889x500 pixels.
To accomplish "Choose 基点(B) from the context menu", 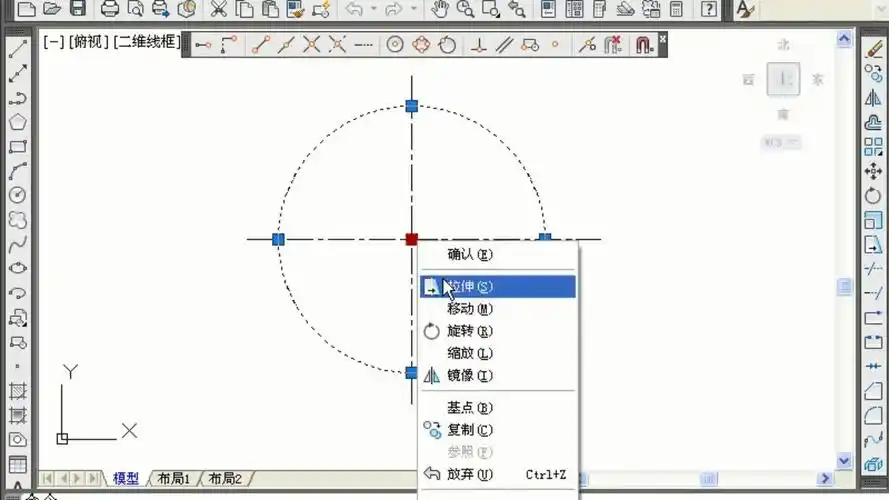I will (498, 408).
